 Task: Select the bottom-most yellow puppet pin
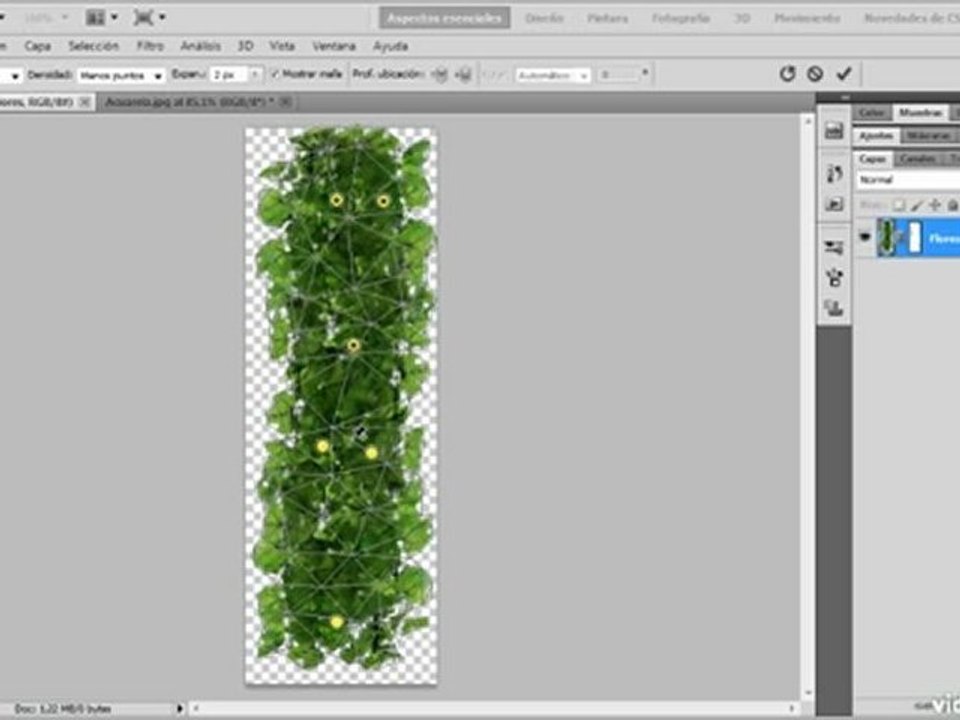point(337,622)
